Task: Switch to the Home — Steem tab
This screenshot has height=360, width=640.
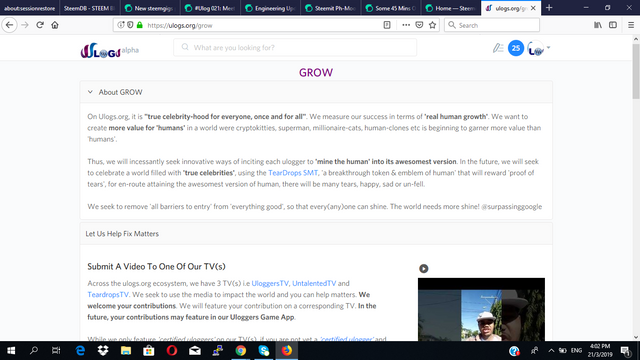Action: [451, 8]
